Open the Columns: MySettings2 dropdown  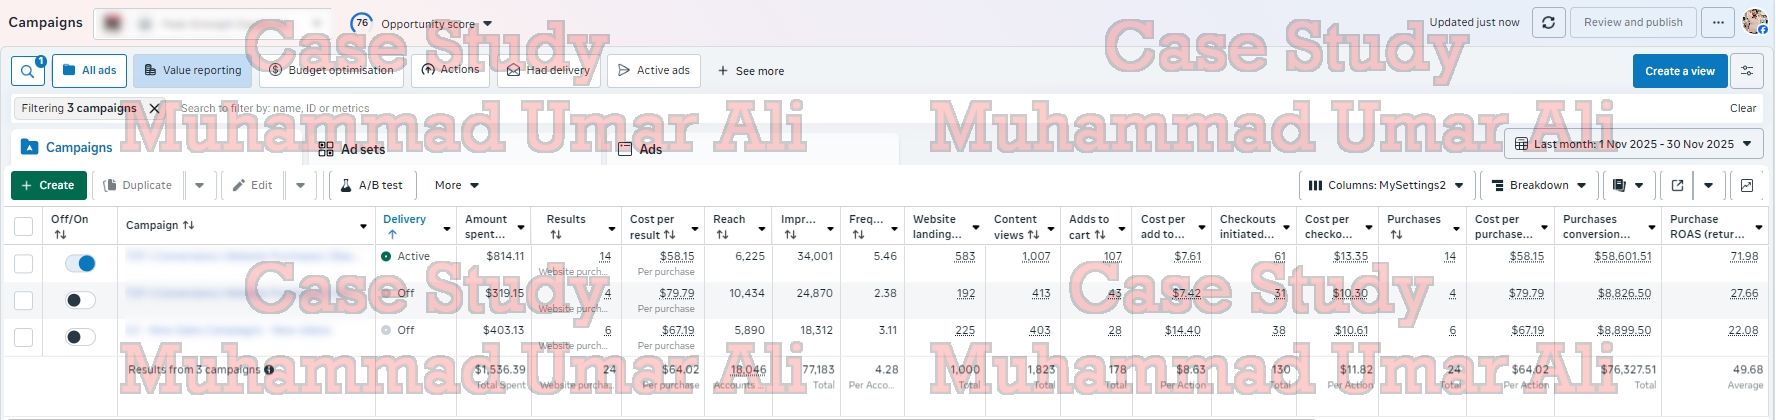pos(1385,185)
